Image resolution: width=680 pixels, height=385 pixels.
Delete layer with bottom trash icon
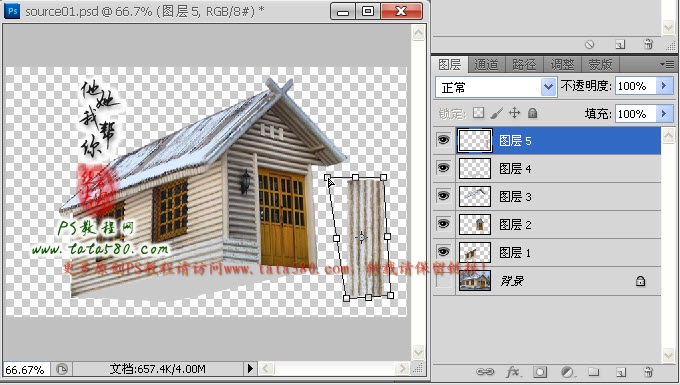tap(648, 372)
